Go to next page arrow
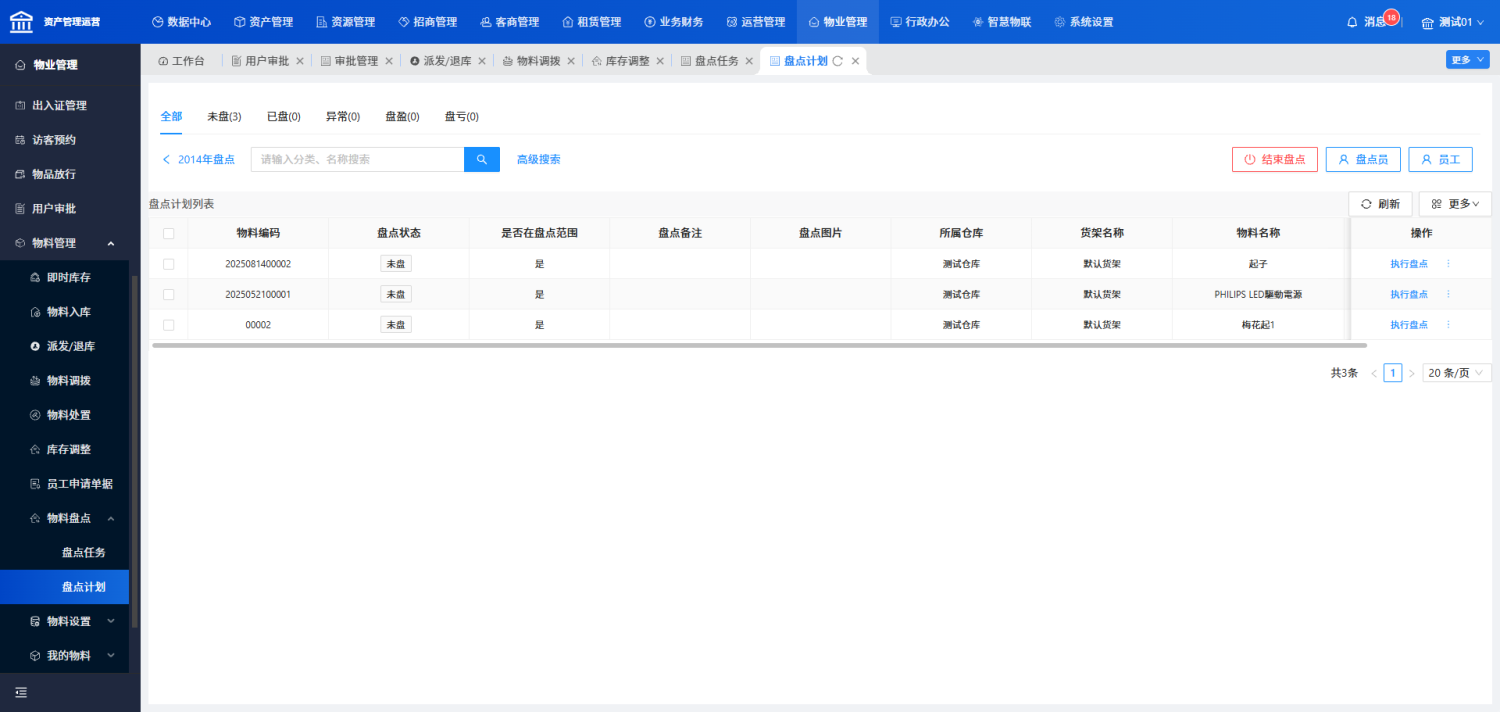1500x712 pixels. [x=1411, y=373]
